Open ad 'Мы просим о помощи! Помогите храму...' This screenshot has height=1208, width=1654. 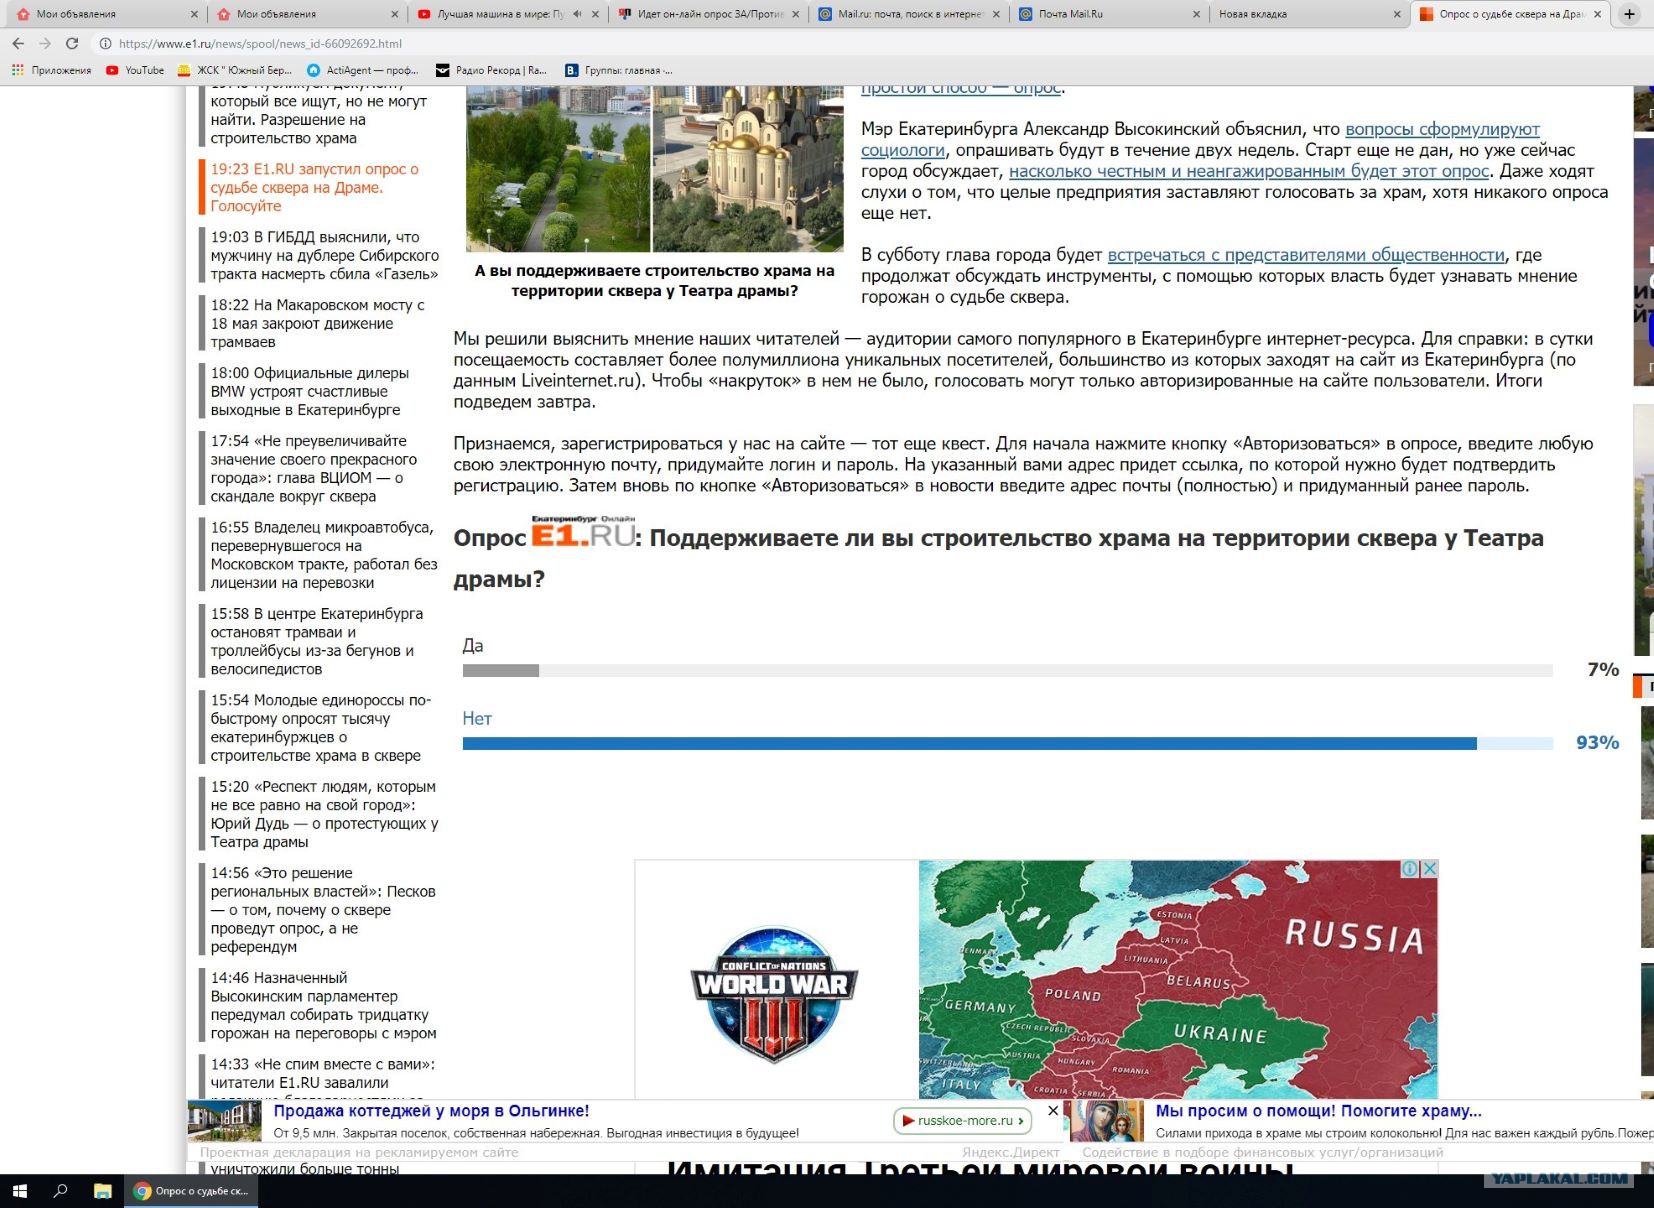1319,1111
